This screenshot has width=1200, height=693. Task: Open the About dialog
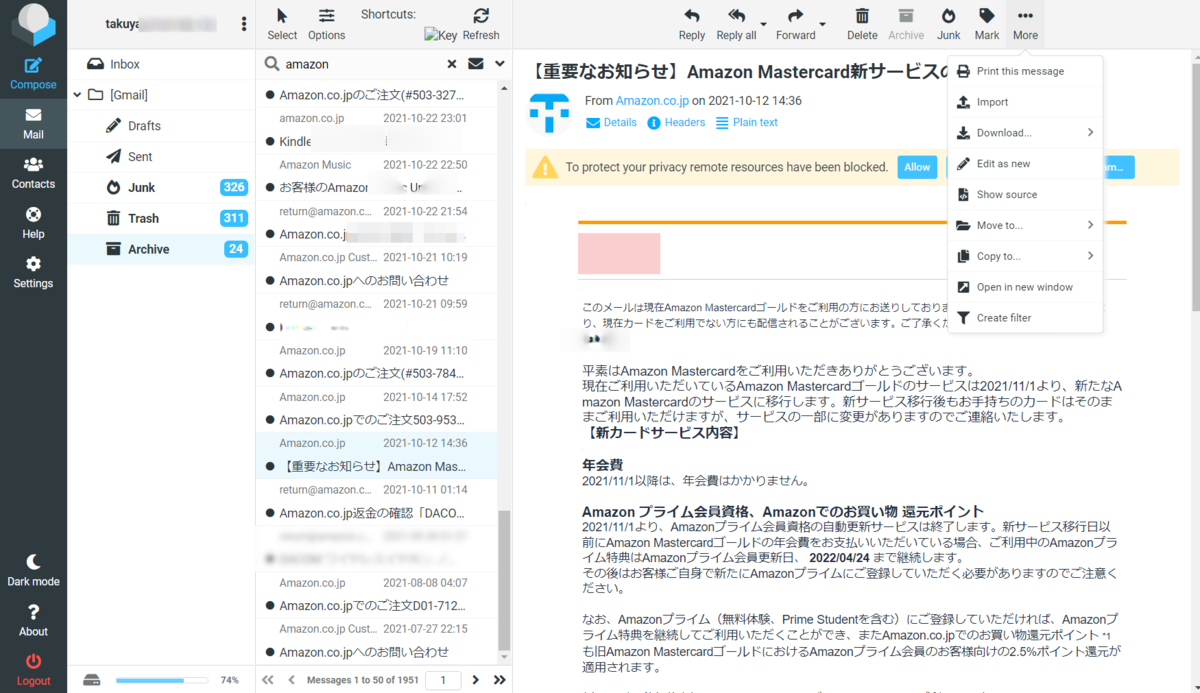tap(33, 620)
